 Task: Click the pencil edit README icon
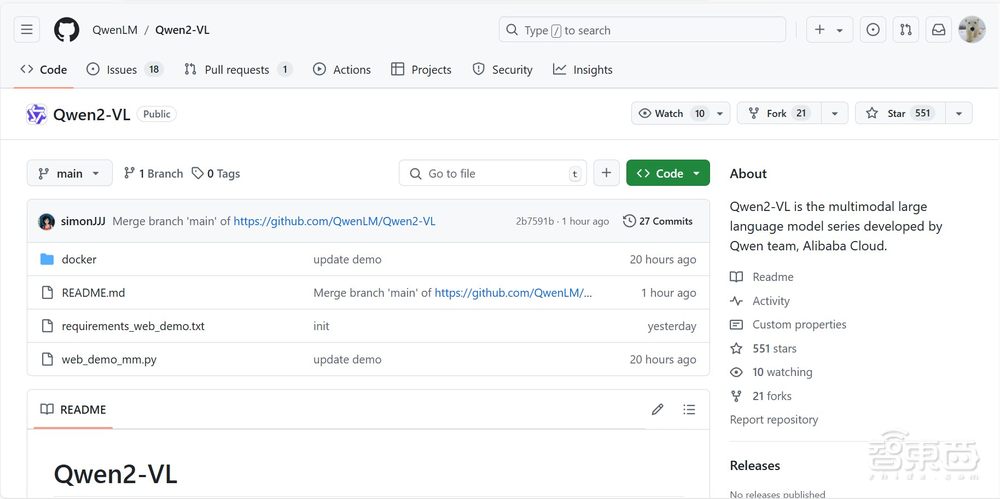click(x=657, y=409)
